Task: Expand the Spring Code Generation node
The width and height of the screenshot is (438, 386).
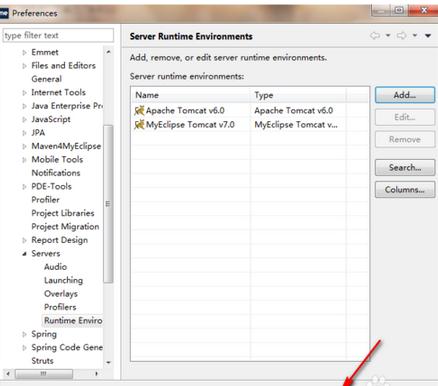Action: coord(24,348)
